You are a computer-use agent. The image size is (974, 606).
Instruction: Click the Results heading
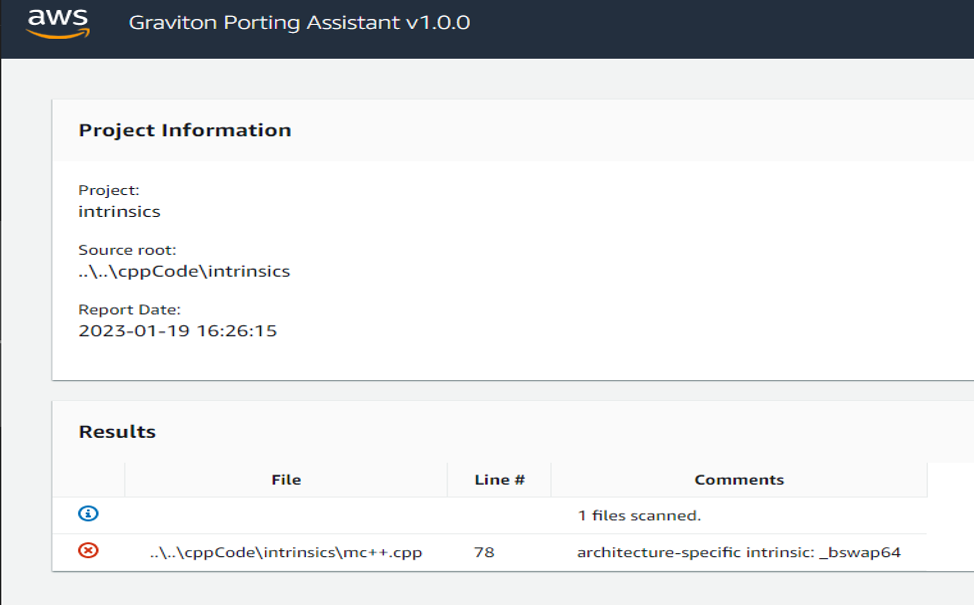[x=117, y=432]
